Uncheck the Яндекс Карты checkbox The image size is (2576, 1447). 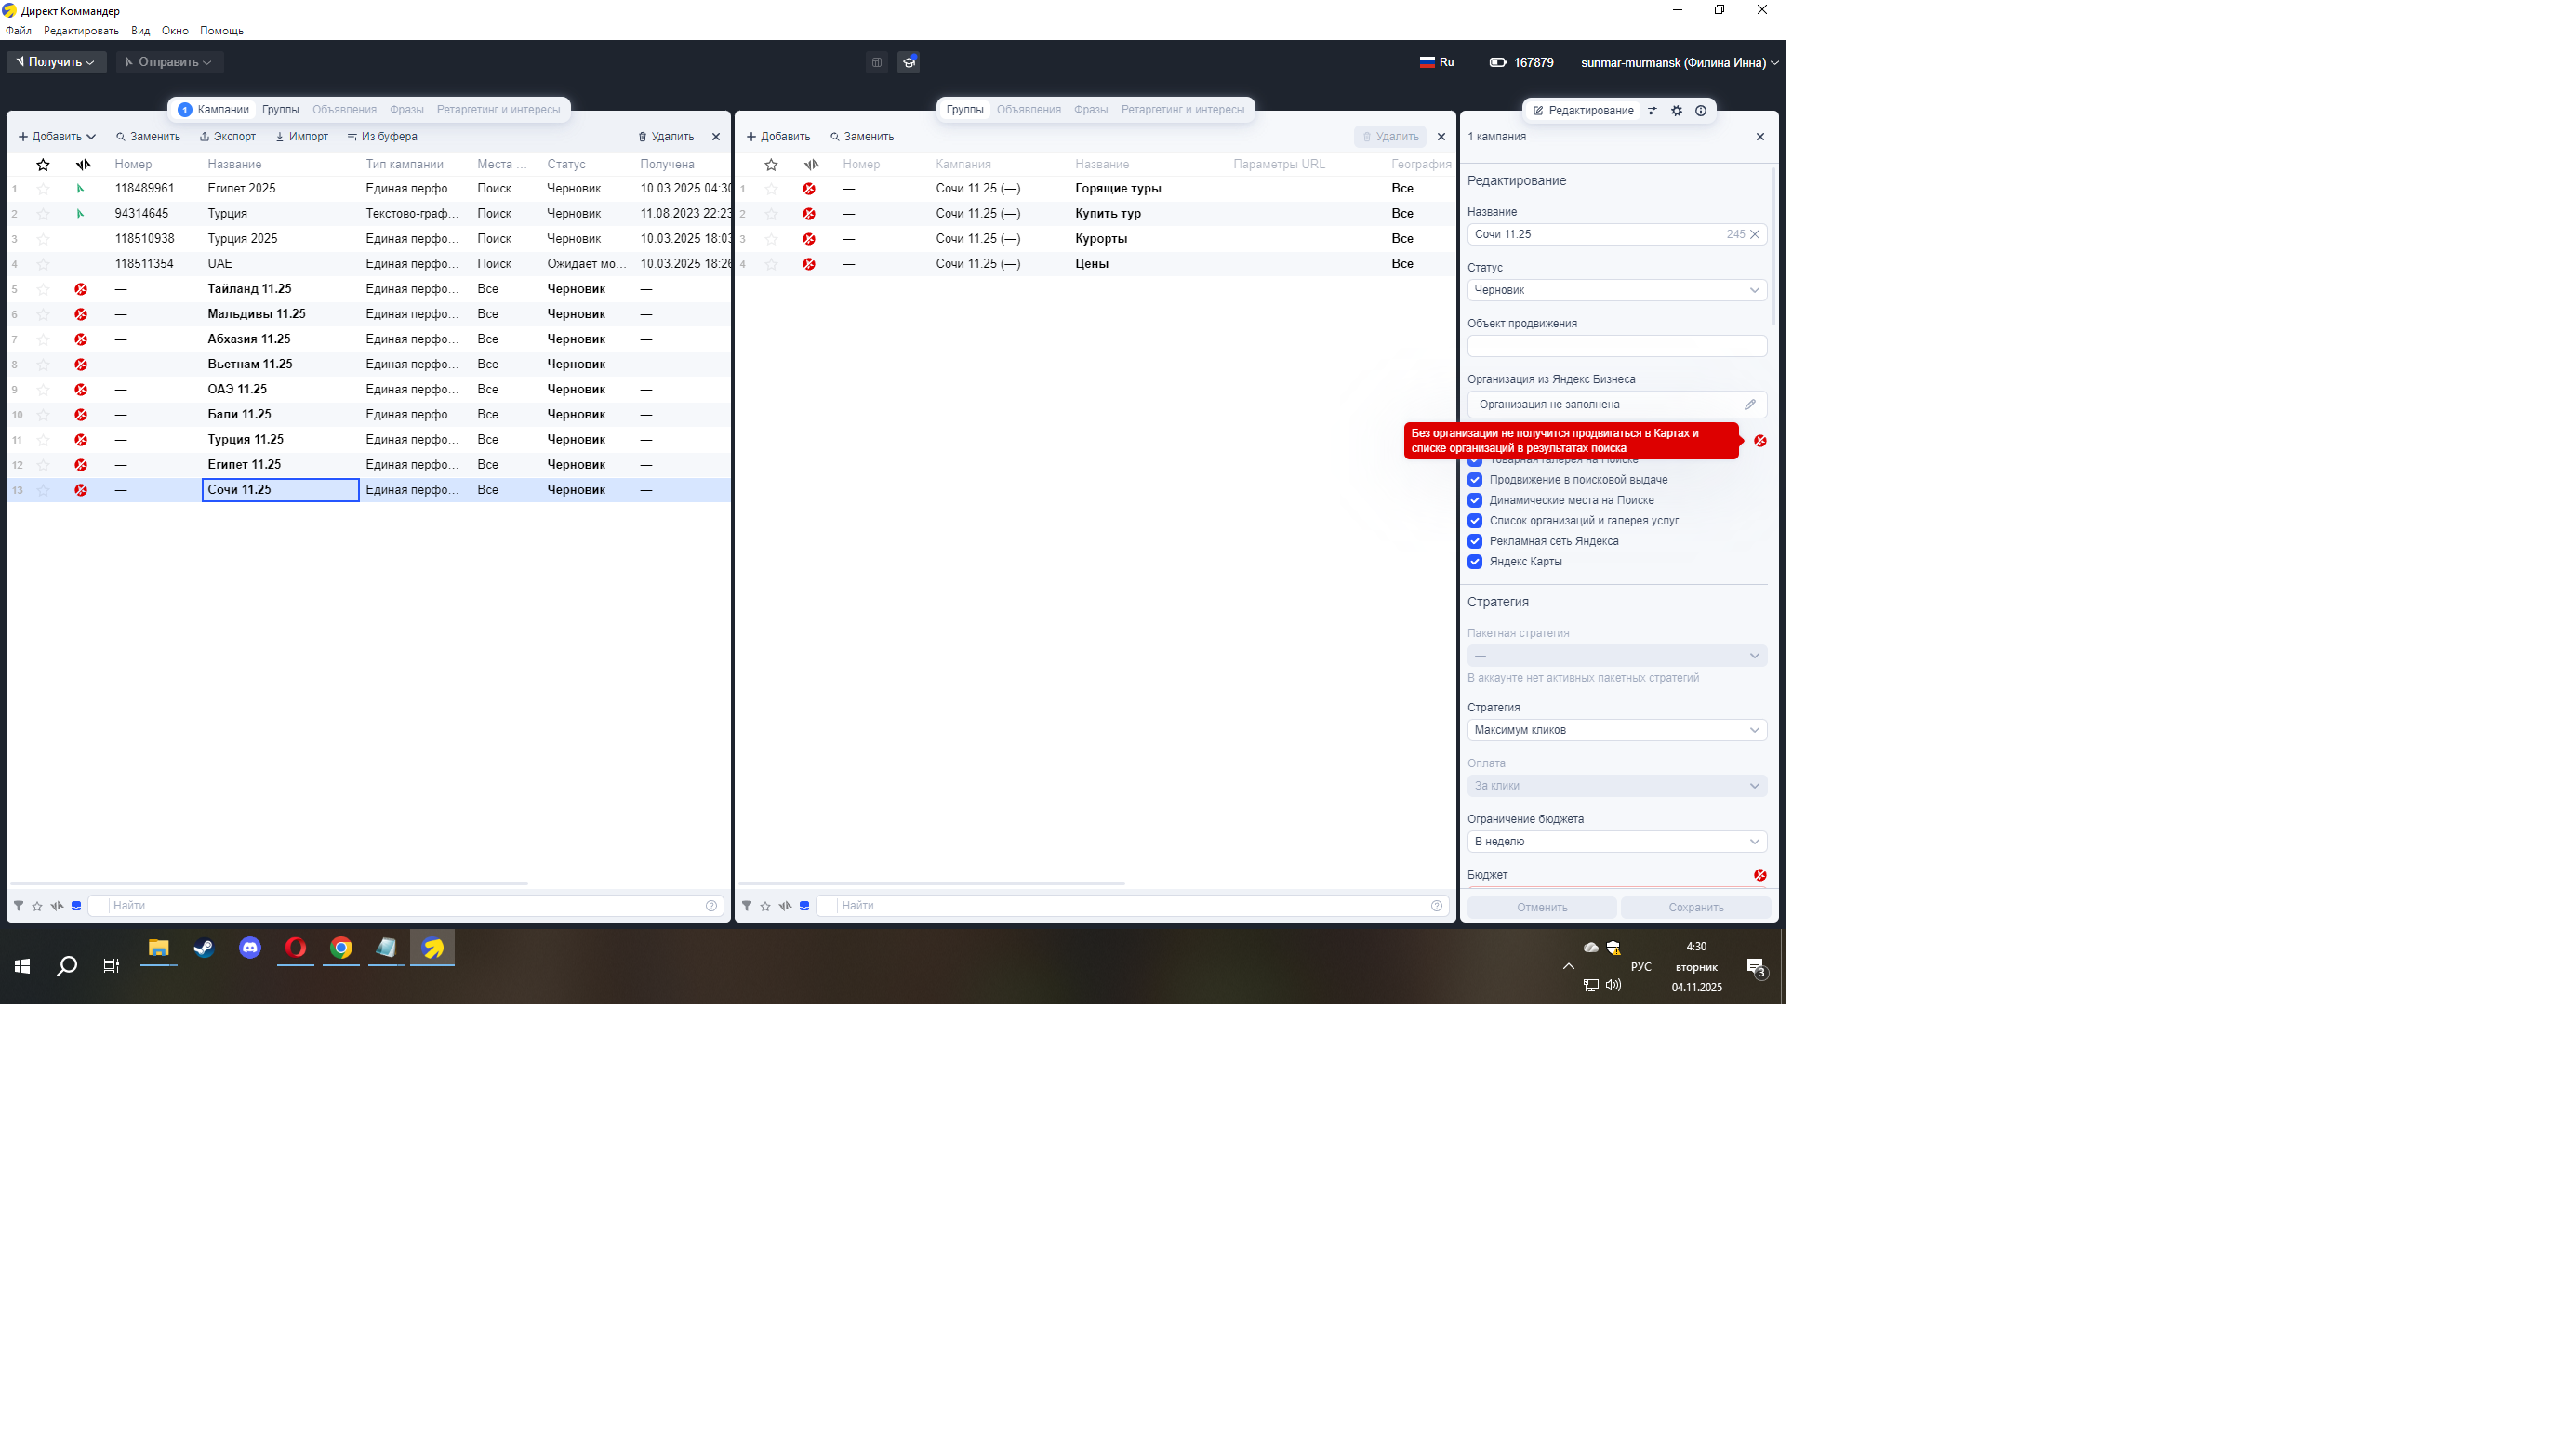(x=1474, y=562)
